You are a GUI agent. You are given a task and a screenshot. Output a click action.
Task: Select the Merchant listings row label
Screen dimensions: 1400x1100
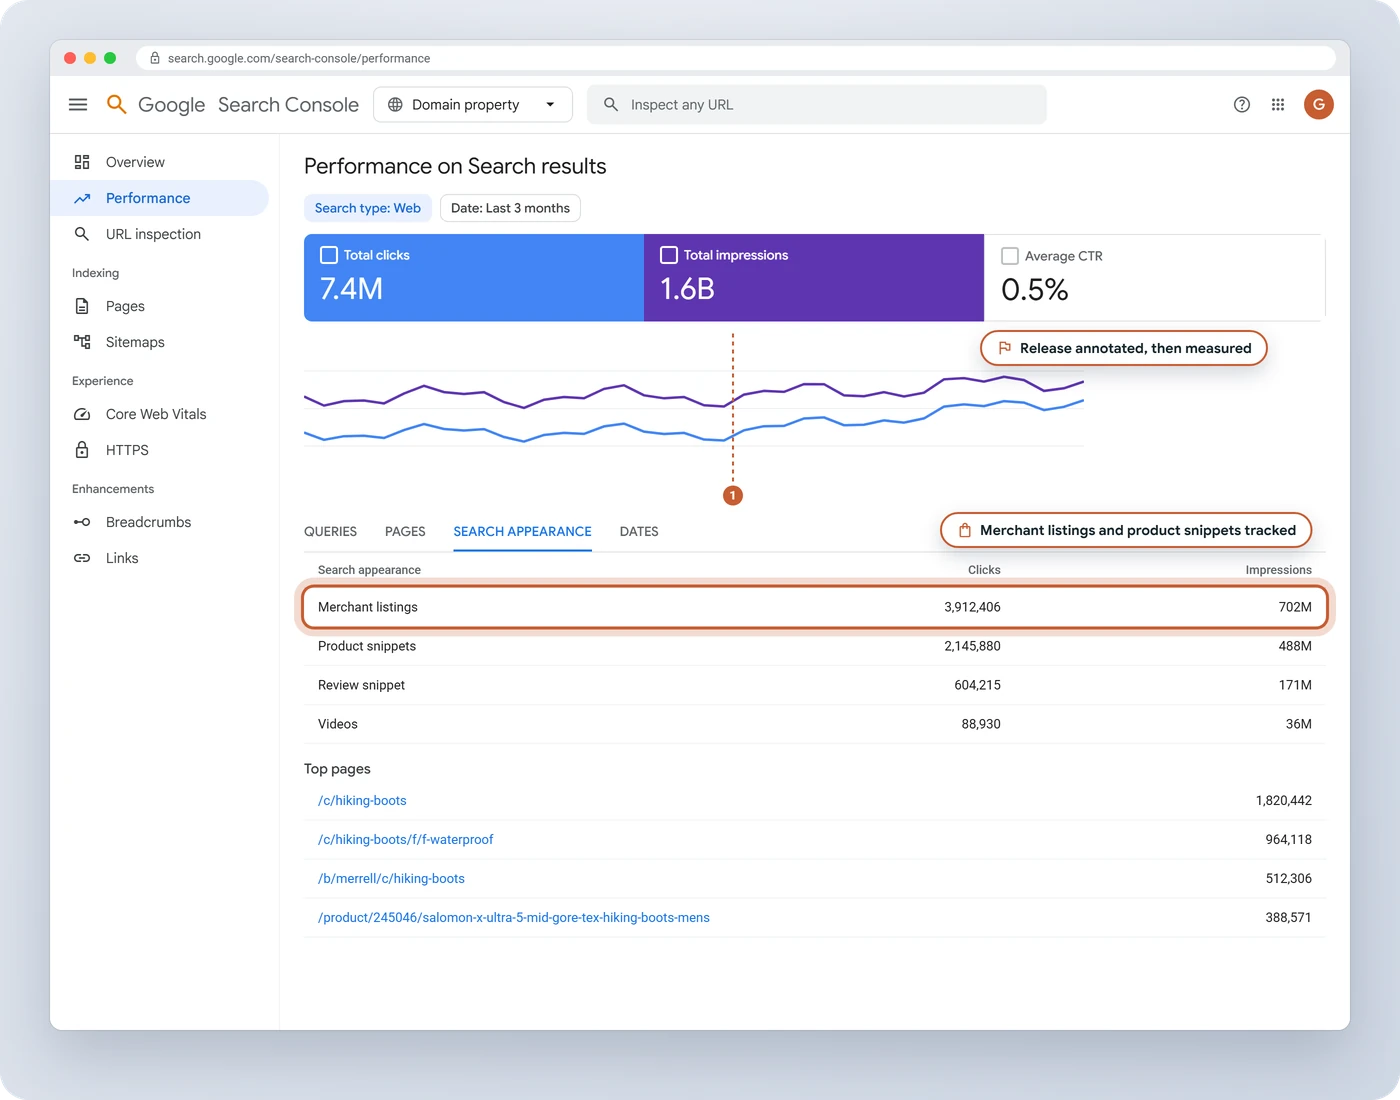[x=368, y=607]
